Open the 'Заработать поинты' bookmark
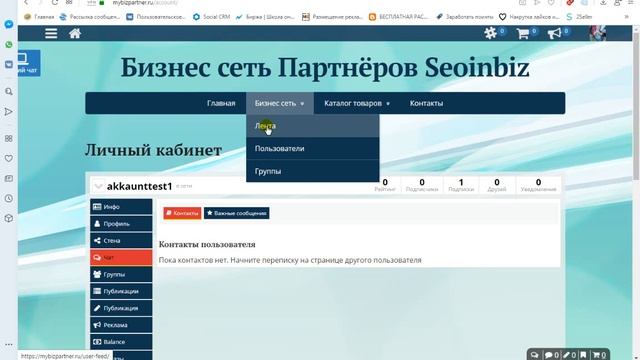Image resolution: width=640 pixels, height=360 pixels. pos(464,17)
